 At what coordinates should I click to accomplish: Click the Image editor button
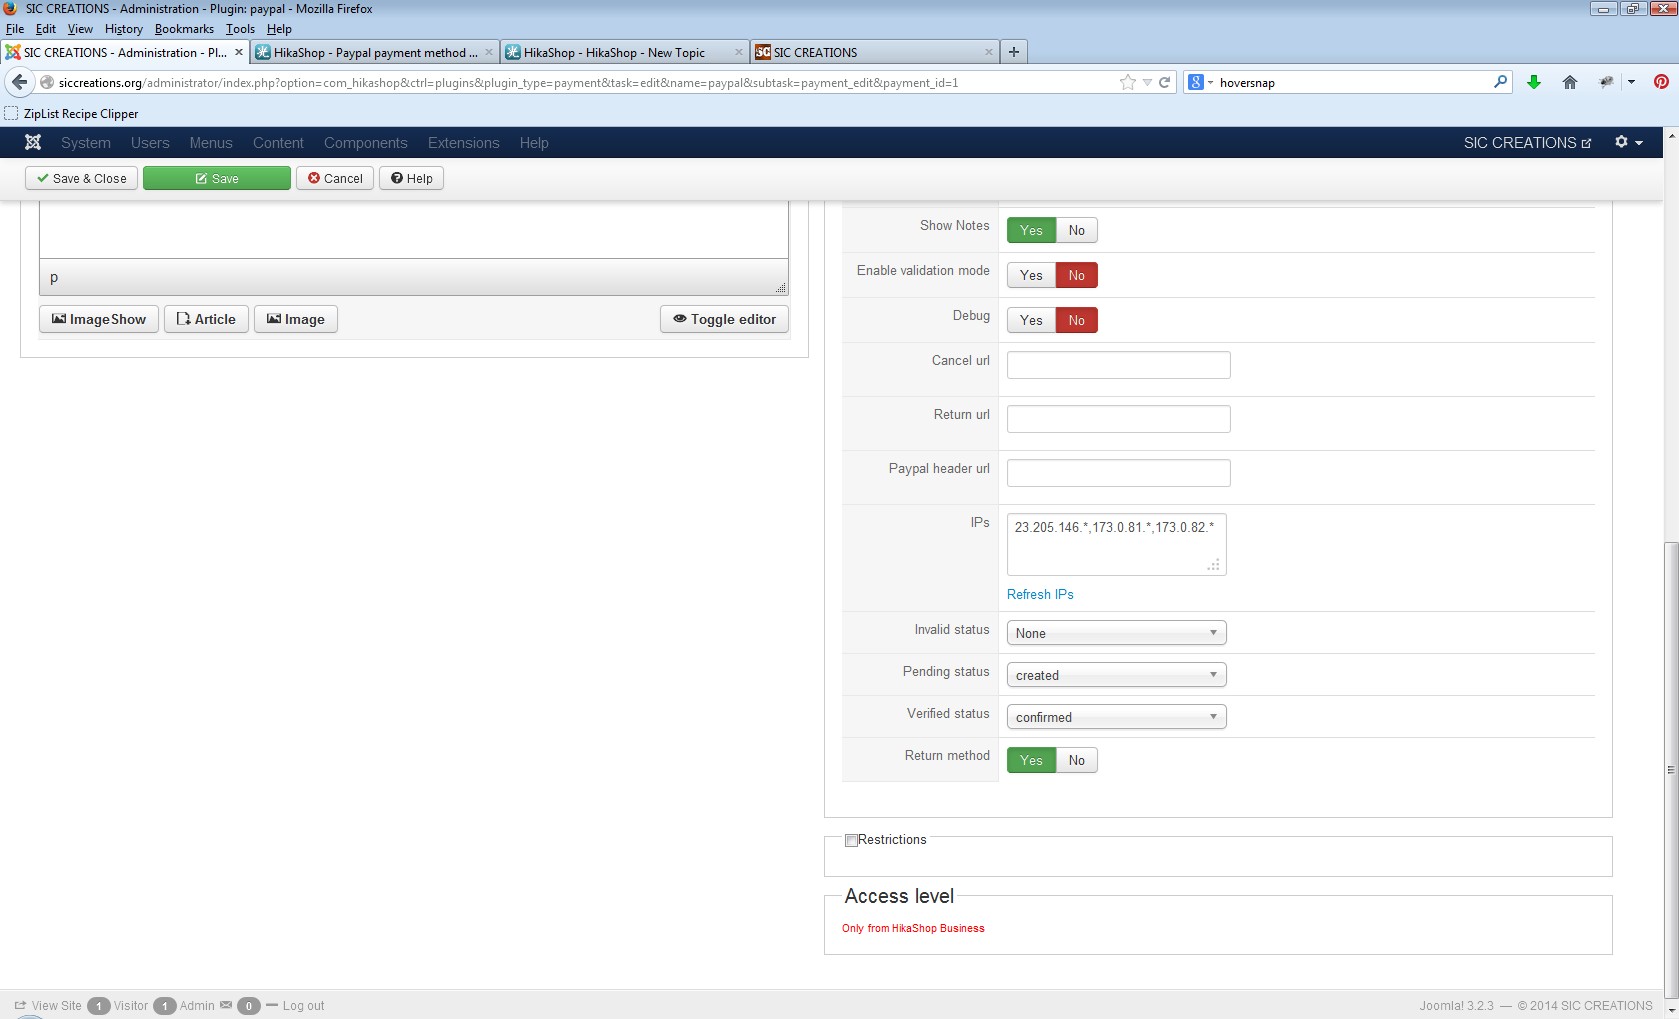point(296,319)
